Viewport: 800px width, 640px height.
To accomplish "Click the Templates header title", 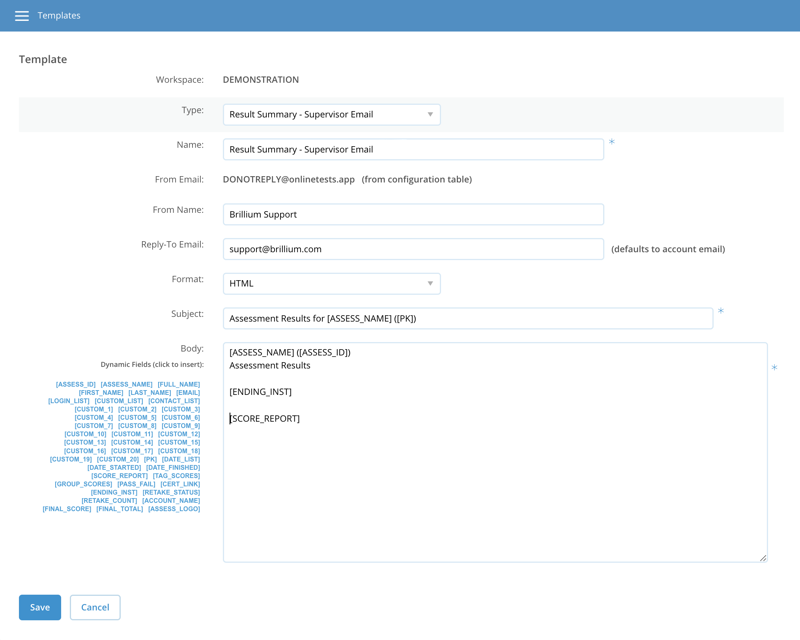I will click(59, 16).
